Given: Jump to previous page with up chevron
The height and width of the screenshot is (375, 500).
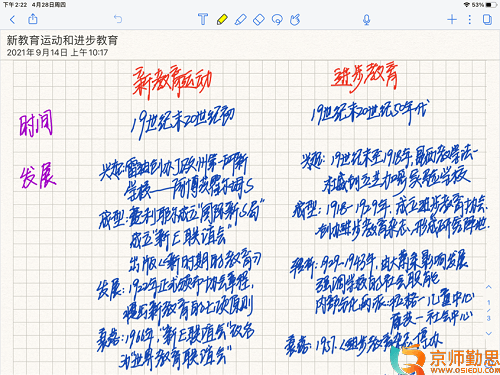Looking at the screenshot, I should point(489,287).
